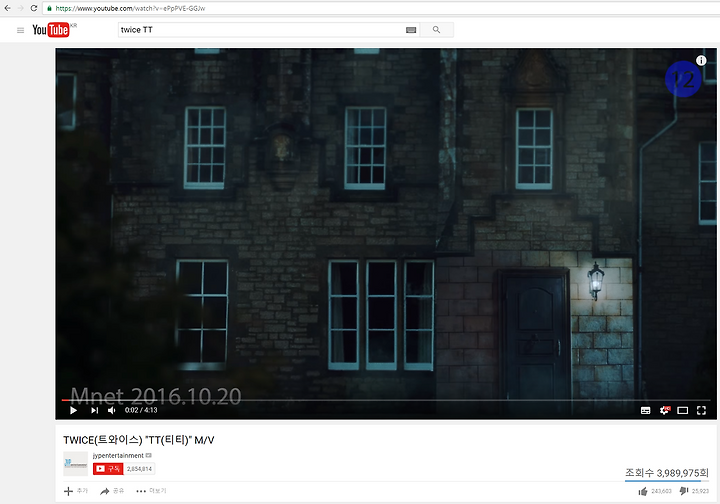
Task: Reload the page with the refresh icon
Action: click(x=34, y=8)
